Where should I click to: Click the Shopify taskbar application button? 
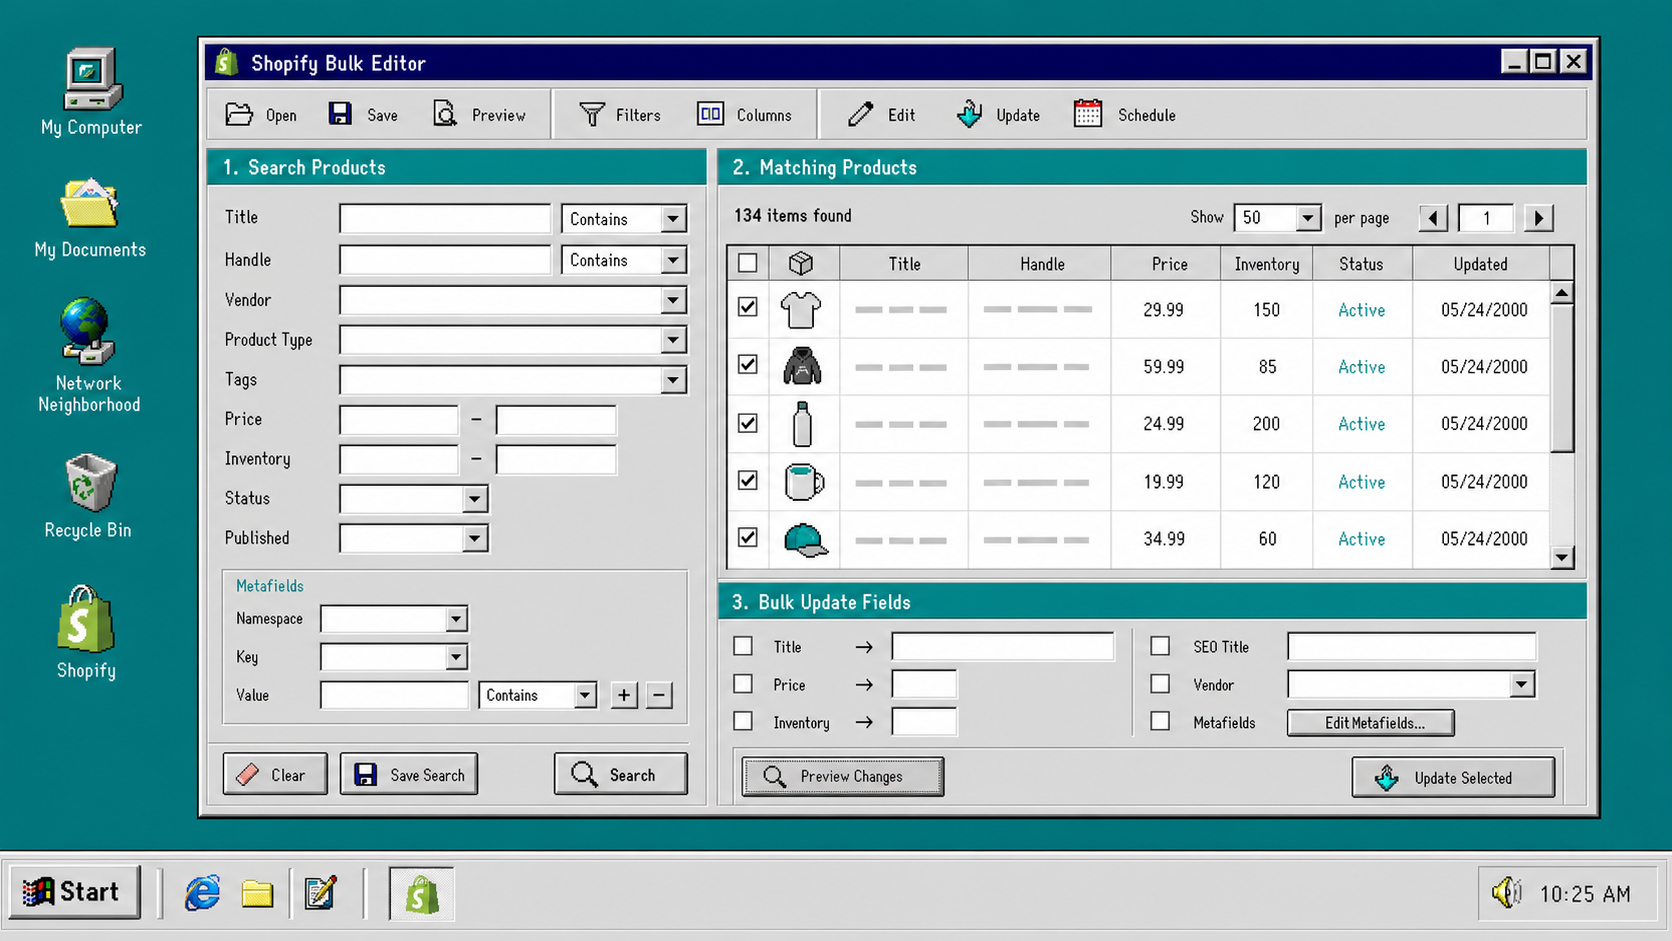(x=421, y=894)
